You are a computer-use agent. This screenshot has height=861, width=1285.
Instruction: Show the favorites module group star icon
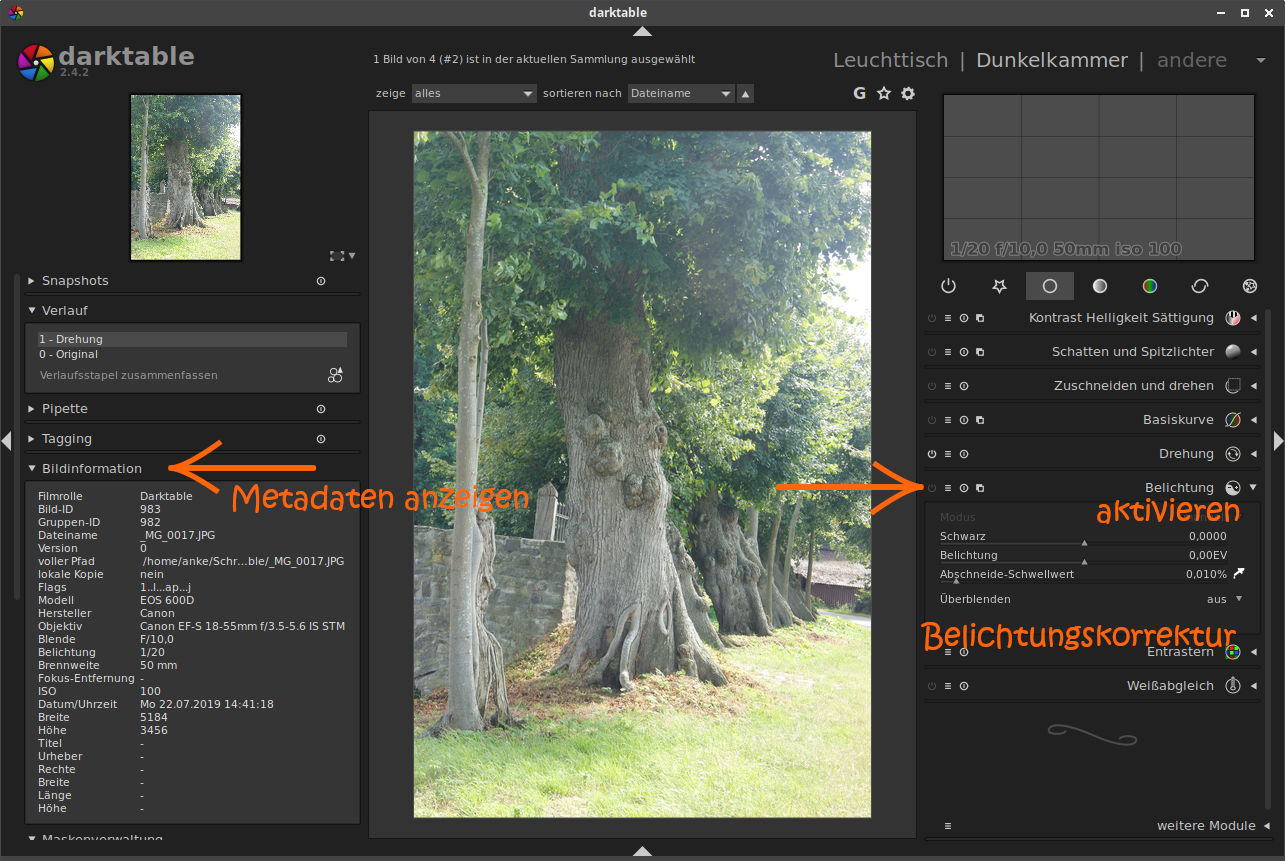pyautogui.click(x=999, y=286)
